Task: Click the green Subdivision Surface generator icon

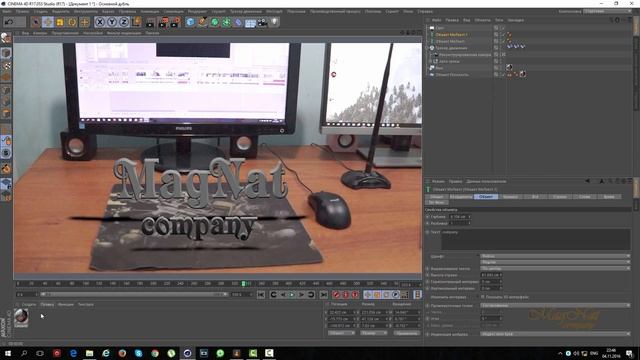Action: (214, 22)
